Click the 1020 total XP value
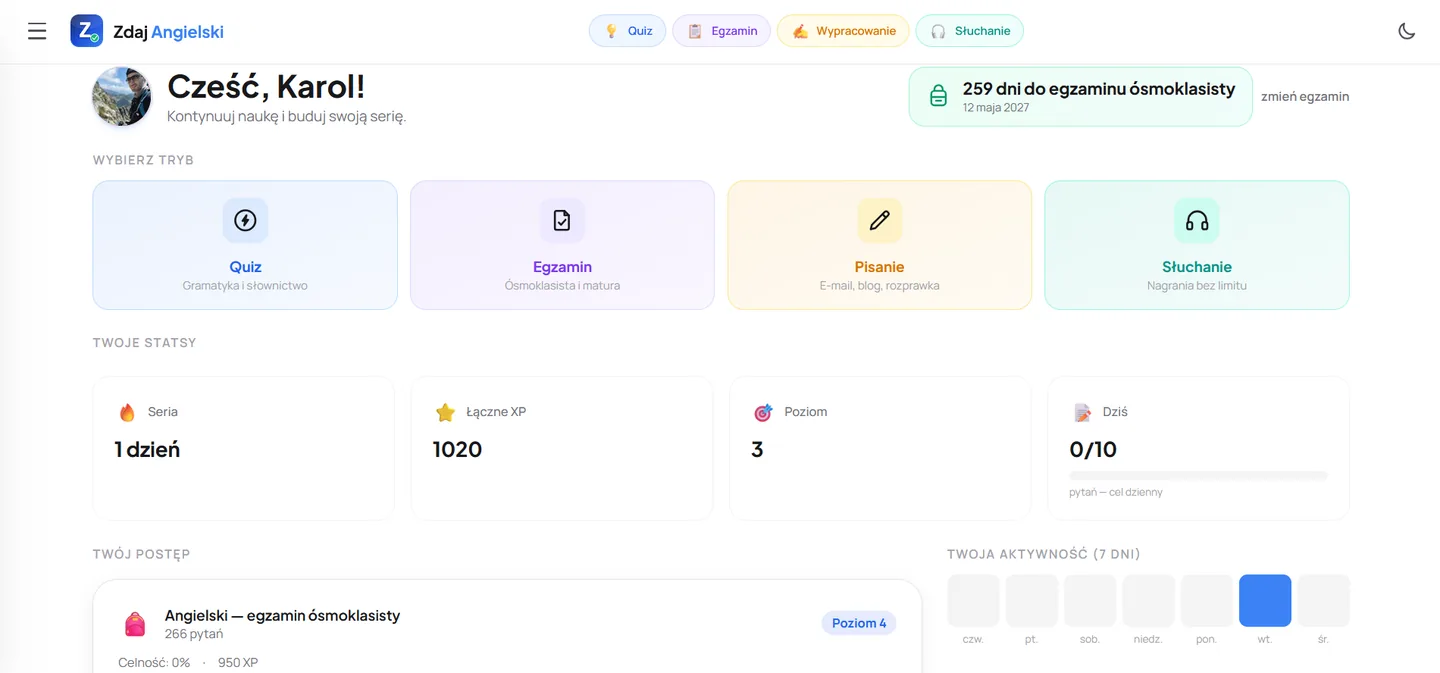 (458, 450)
